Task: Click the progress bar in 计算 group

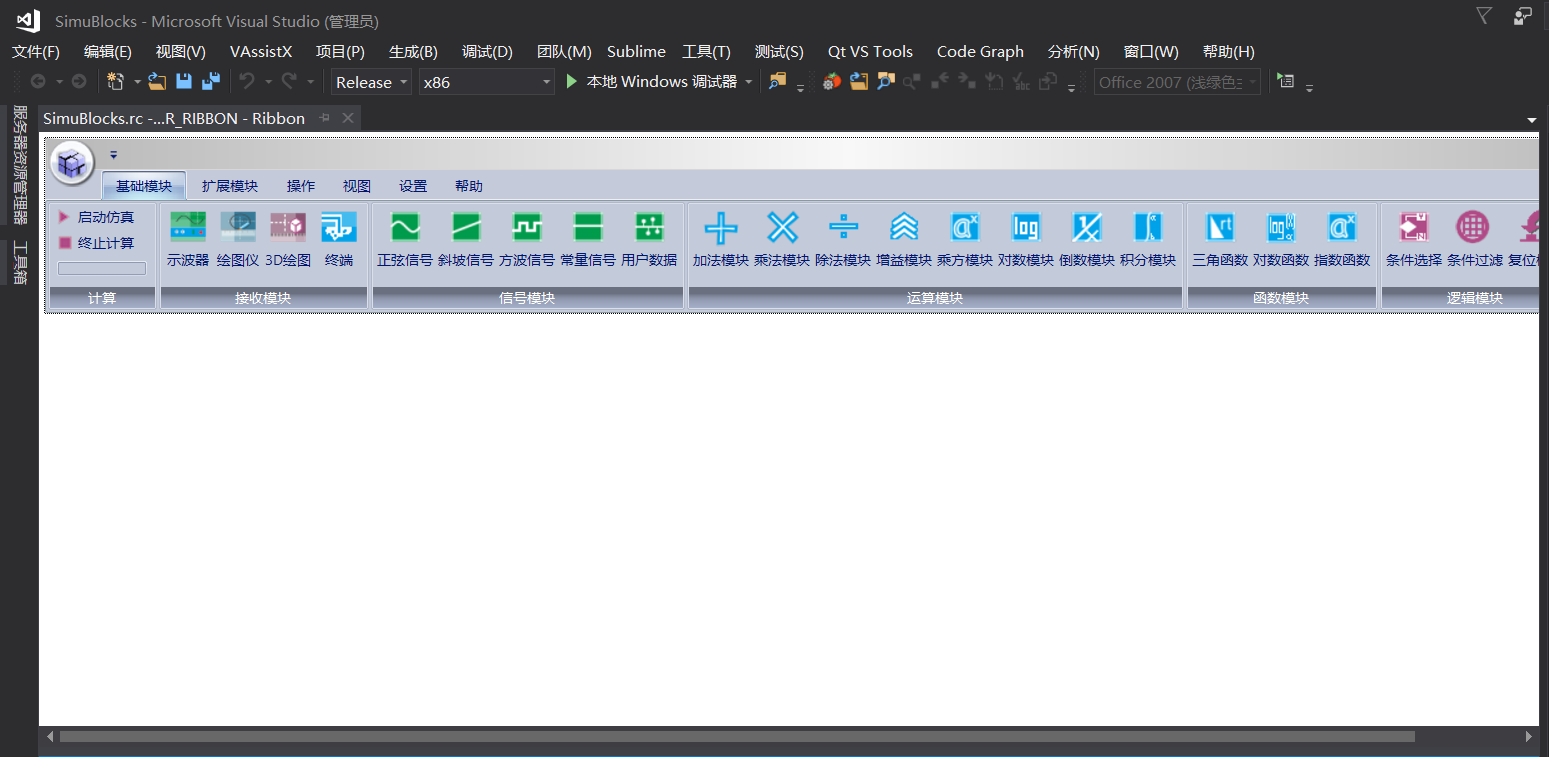Action: point(102,268)
